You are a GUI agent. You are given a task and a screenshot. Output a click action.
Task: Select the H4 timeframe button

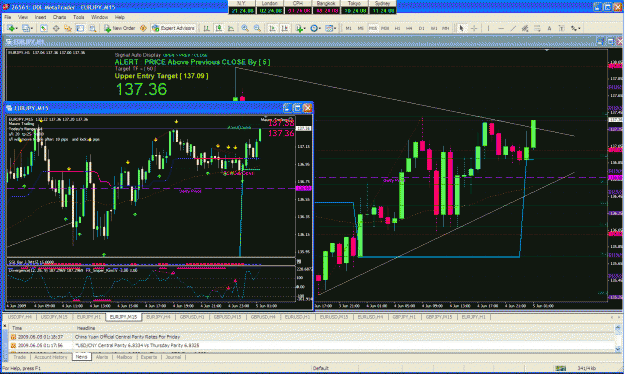409,28
